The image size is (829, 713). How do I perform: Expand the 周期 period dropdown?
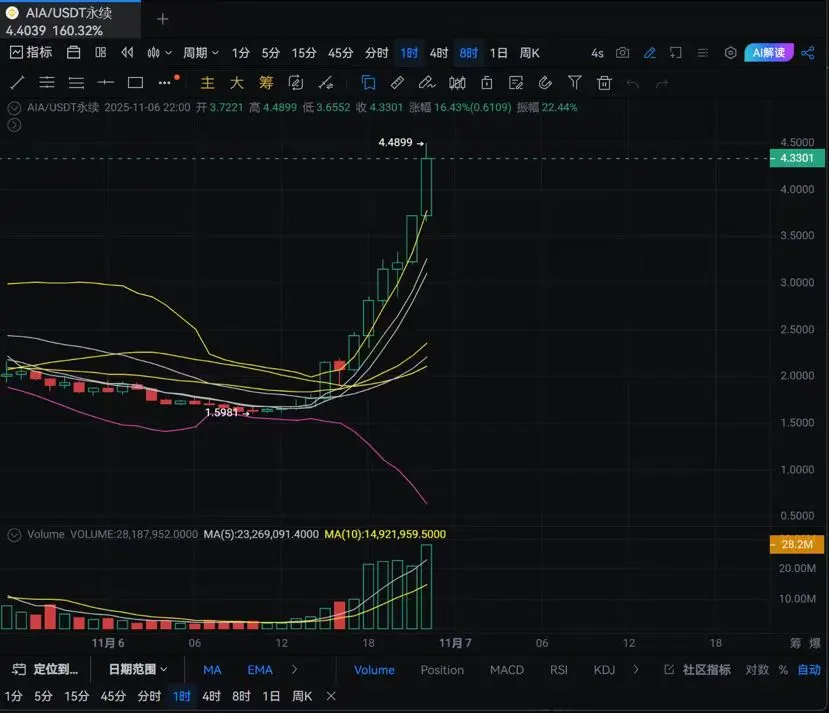200,53
